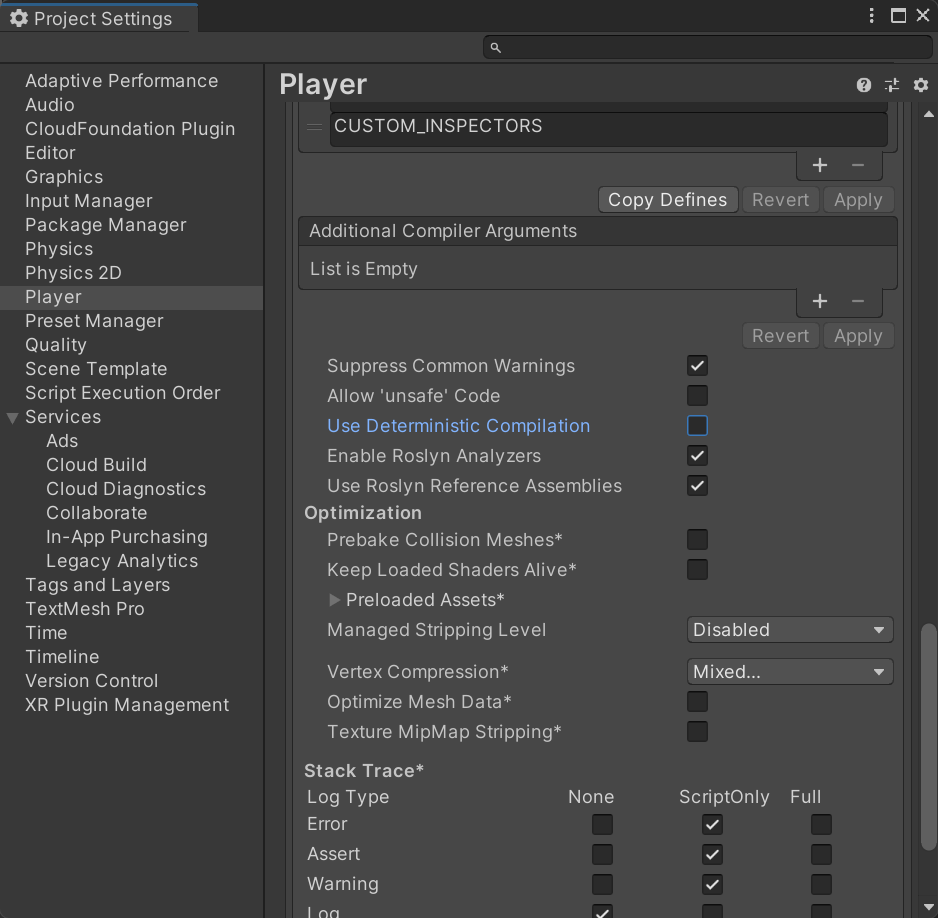Grab the CUSTOM_INSPECTORS reorder handle
Viewport: 938px width, 918px height.
313,127
